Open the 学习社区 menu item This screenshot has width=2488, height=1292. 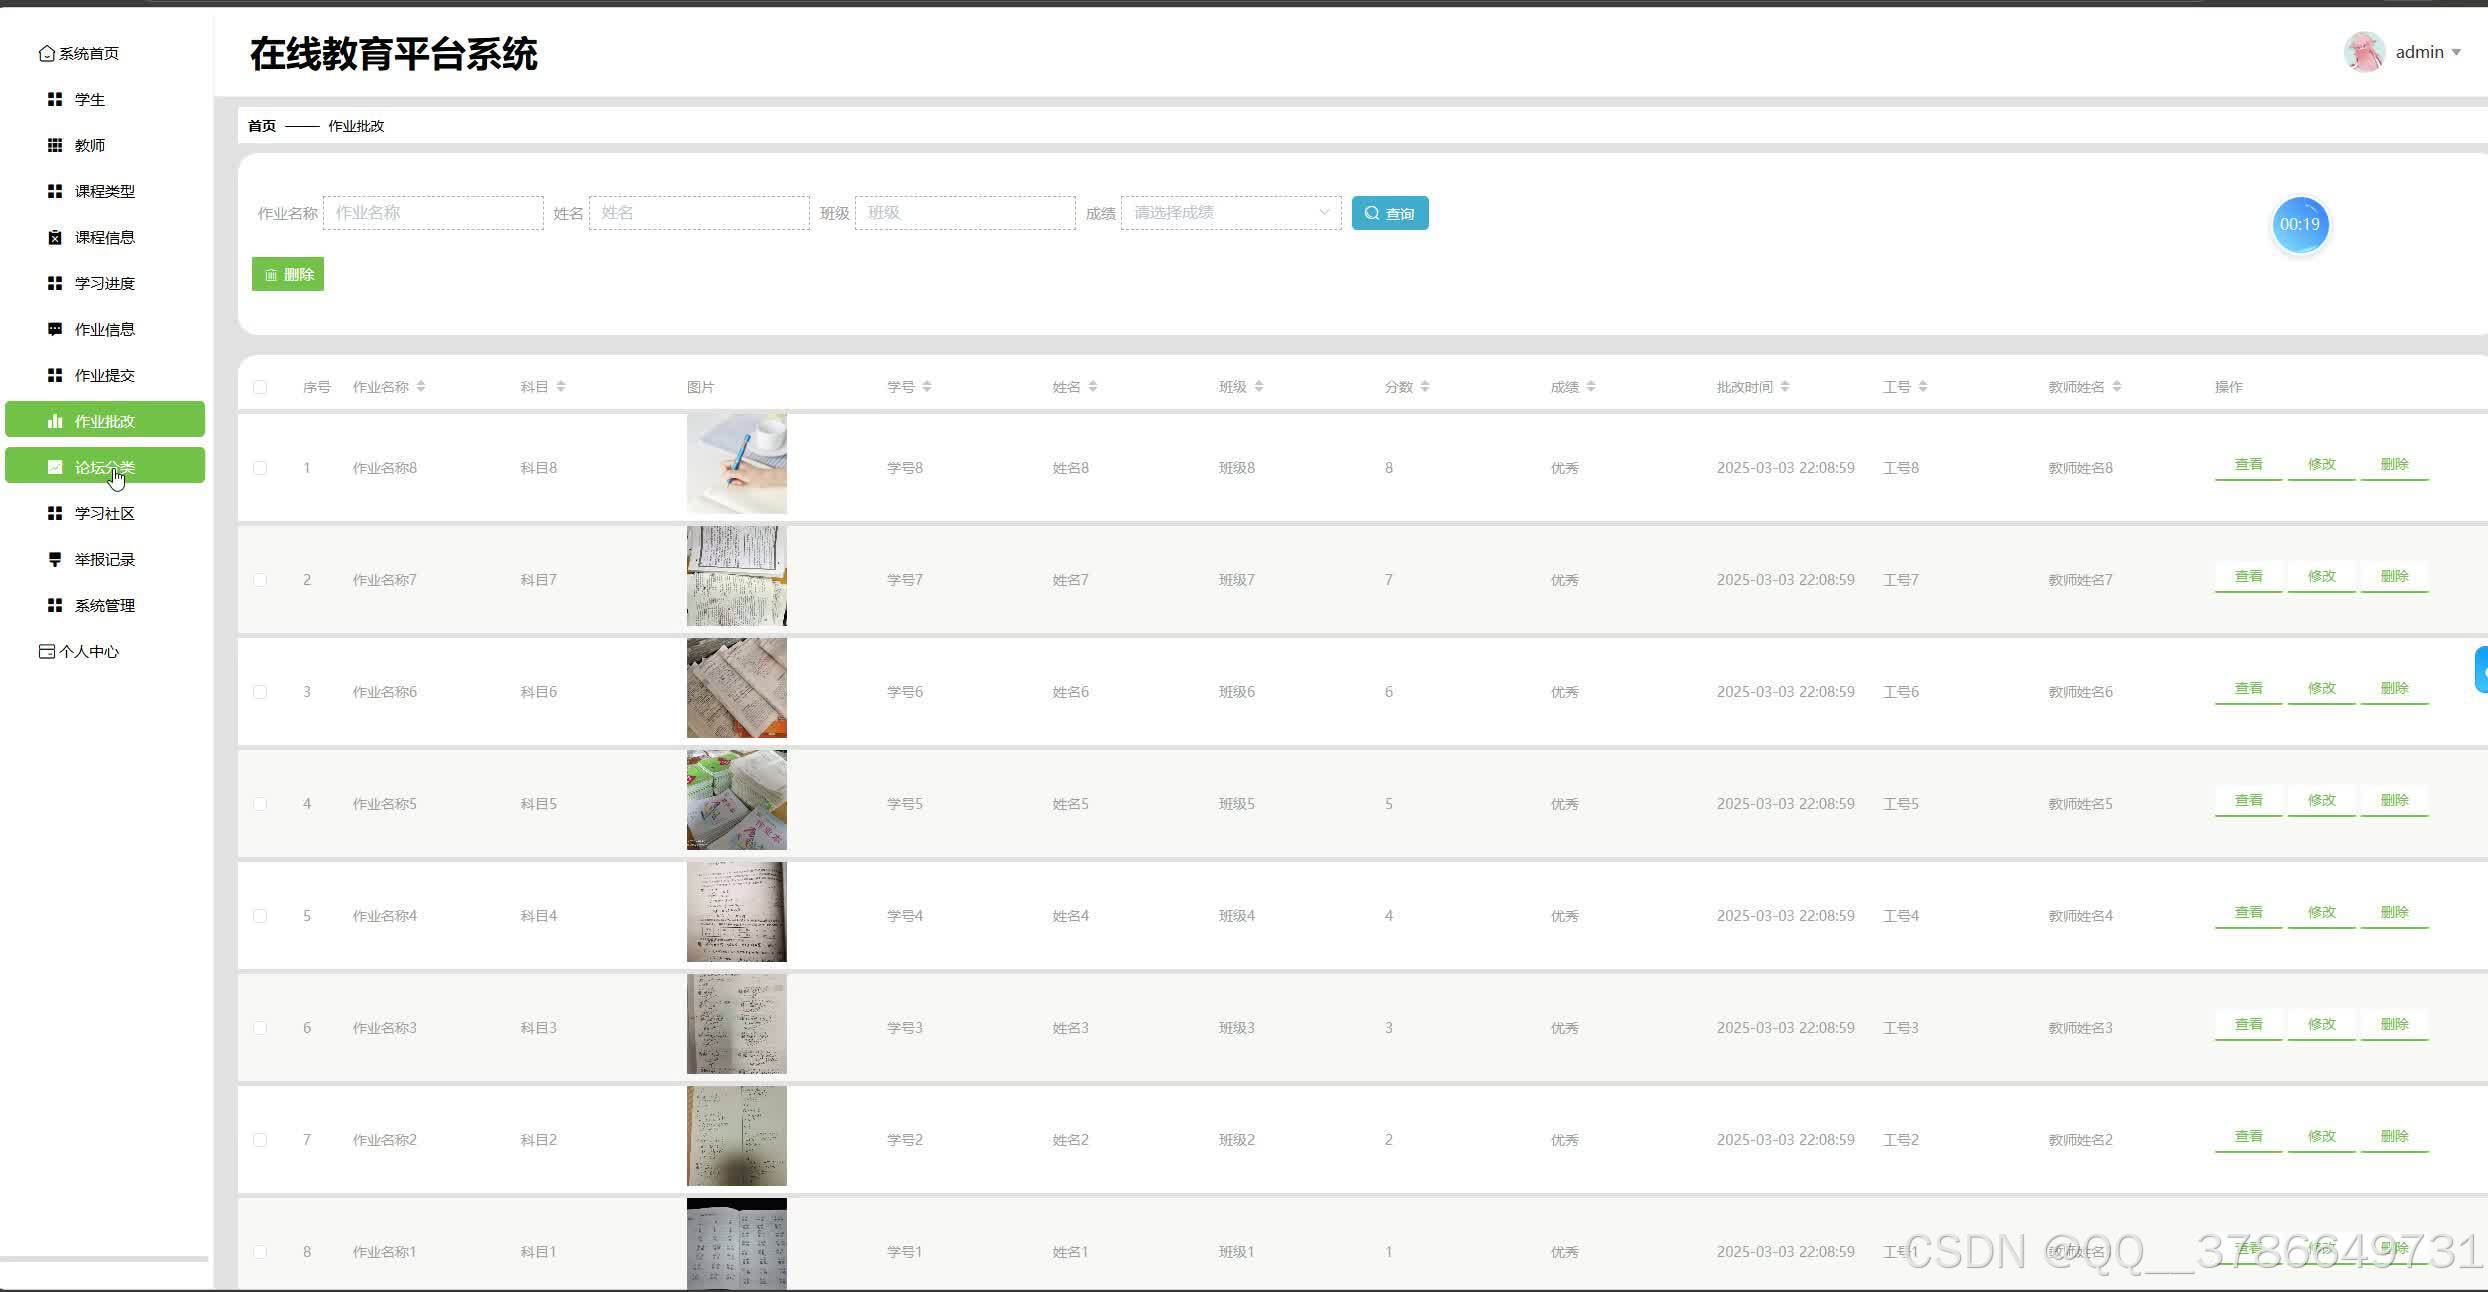104,513
